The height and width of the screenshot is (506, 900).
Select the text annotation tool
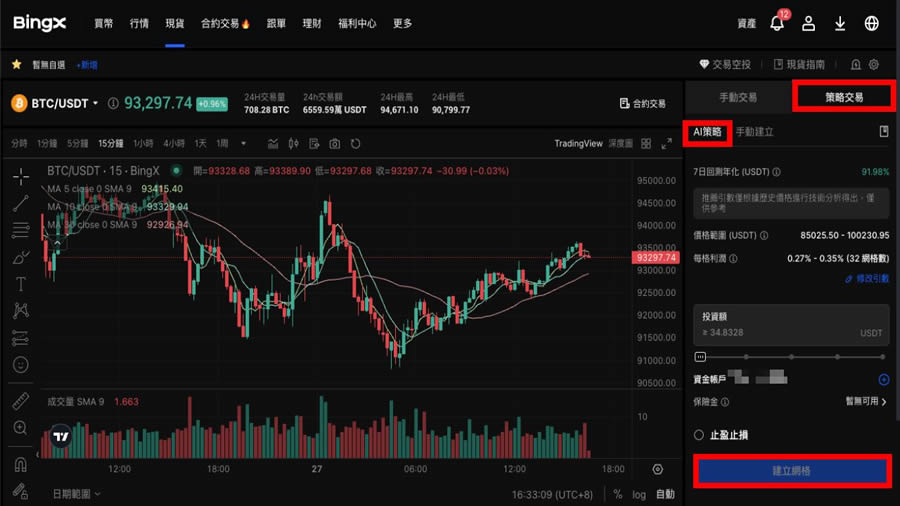[21, 284]
